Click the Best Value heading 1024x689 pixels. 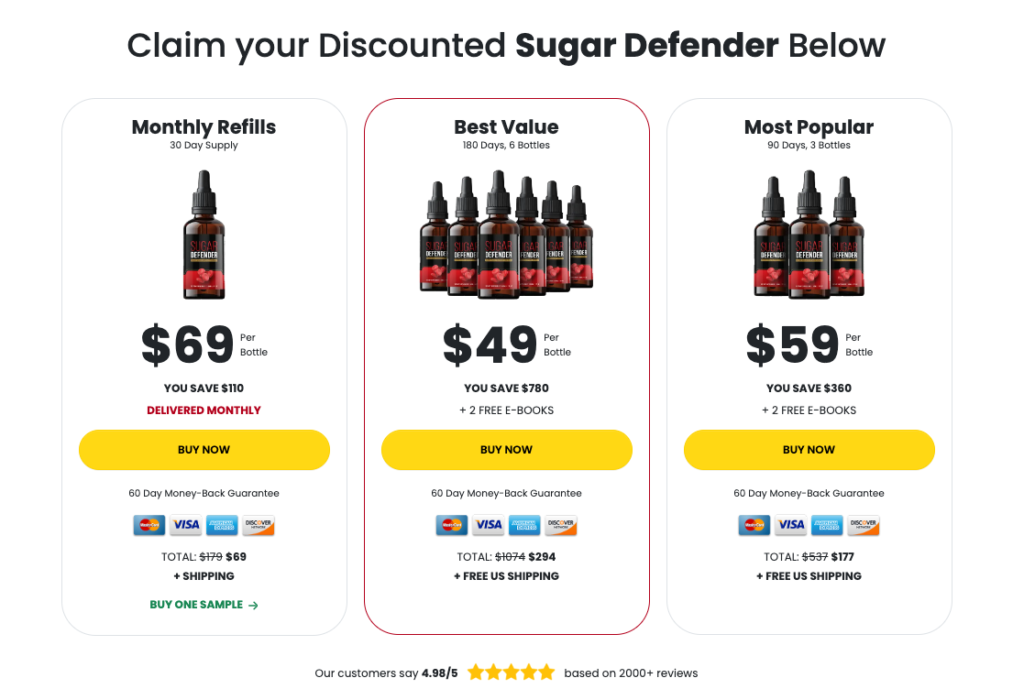(x=506, y=127)
